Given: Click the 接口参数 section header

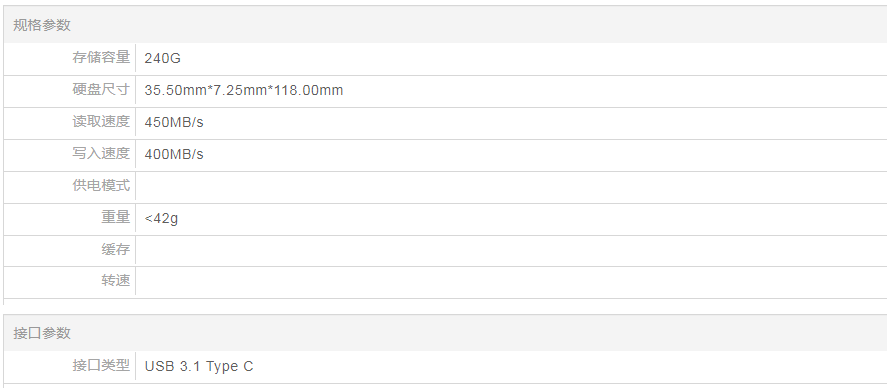Looking at the screenshot, I should (x=42, y=333).
